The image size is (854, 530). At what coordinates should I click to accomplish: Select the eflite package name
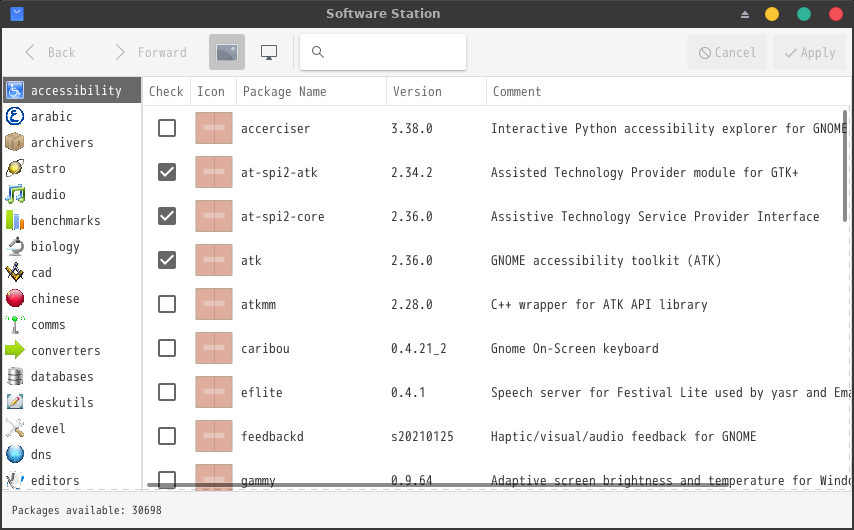point(261,392)
